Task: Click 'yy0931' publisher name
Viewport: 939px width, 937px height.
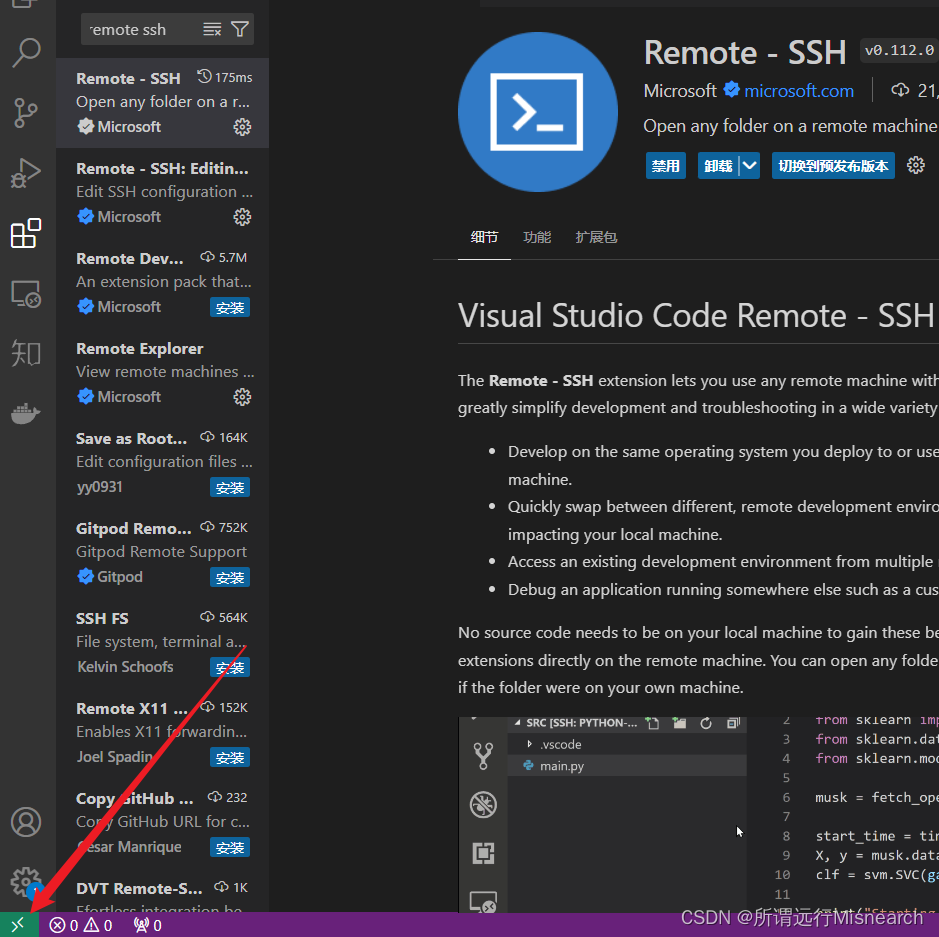Action: 99,487
